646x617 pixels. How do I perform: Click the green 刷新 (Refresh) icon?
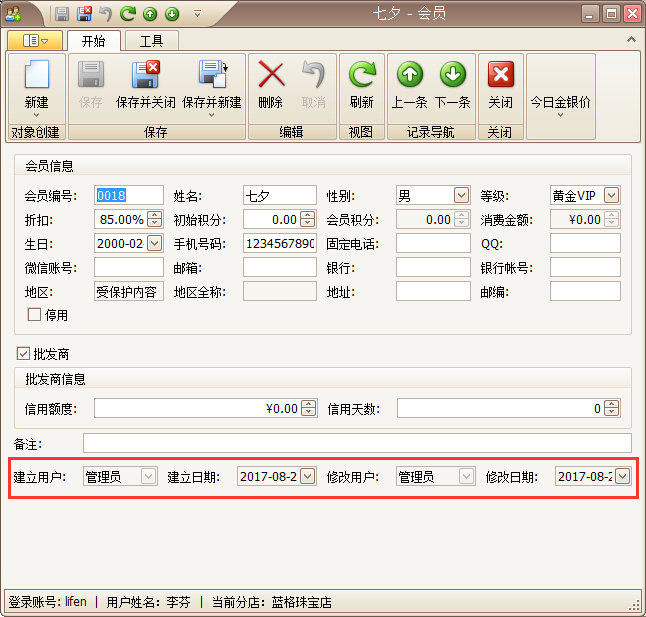click(x=361, y=77)
